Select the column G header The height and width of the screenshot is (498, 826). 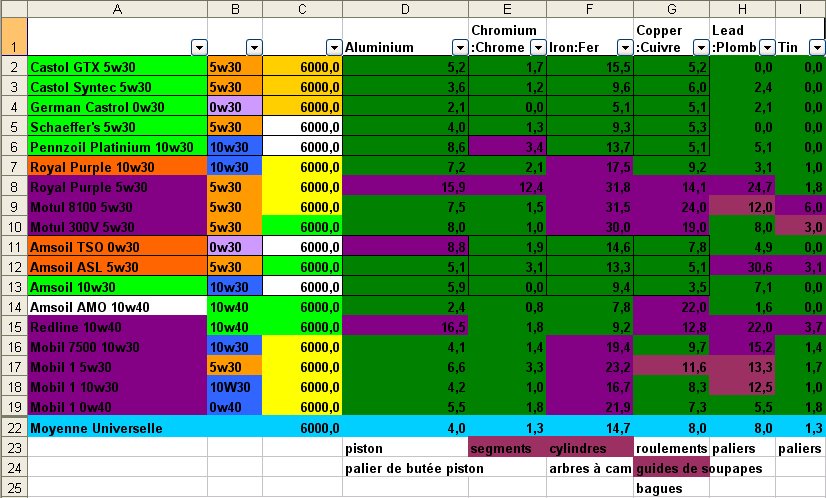click(x=671, y=9)
